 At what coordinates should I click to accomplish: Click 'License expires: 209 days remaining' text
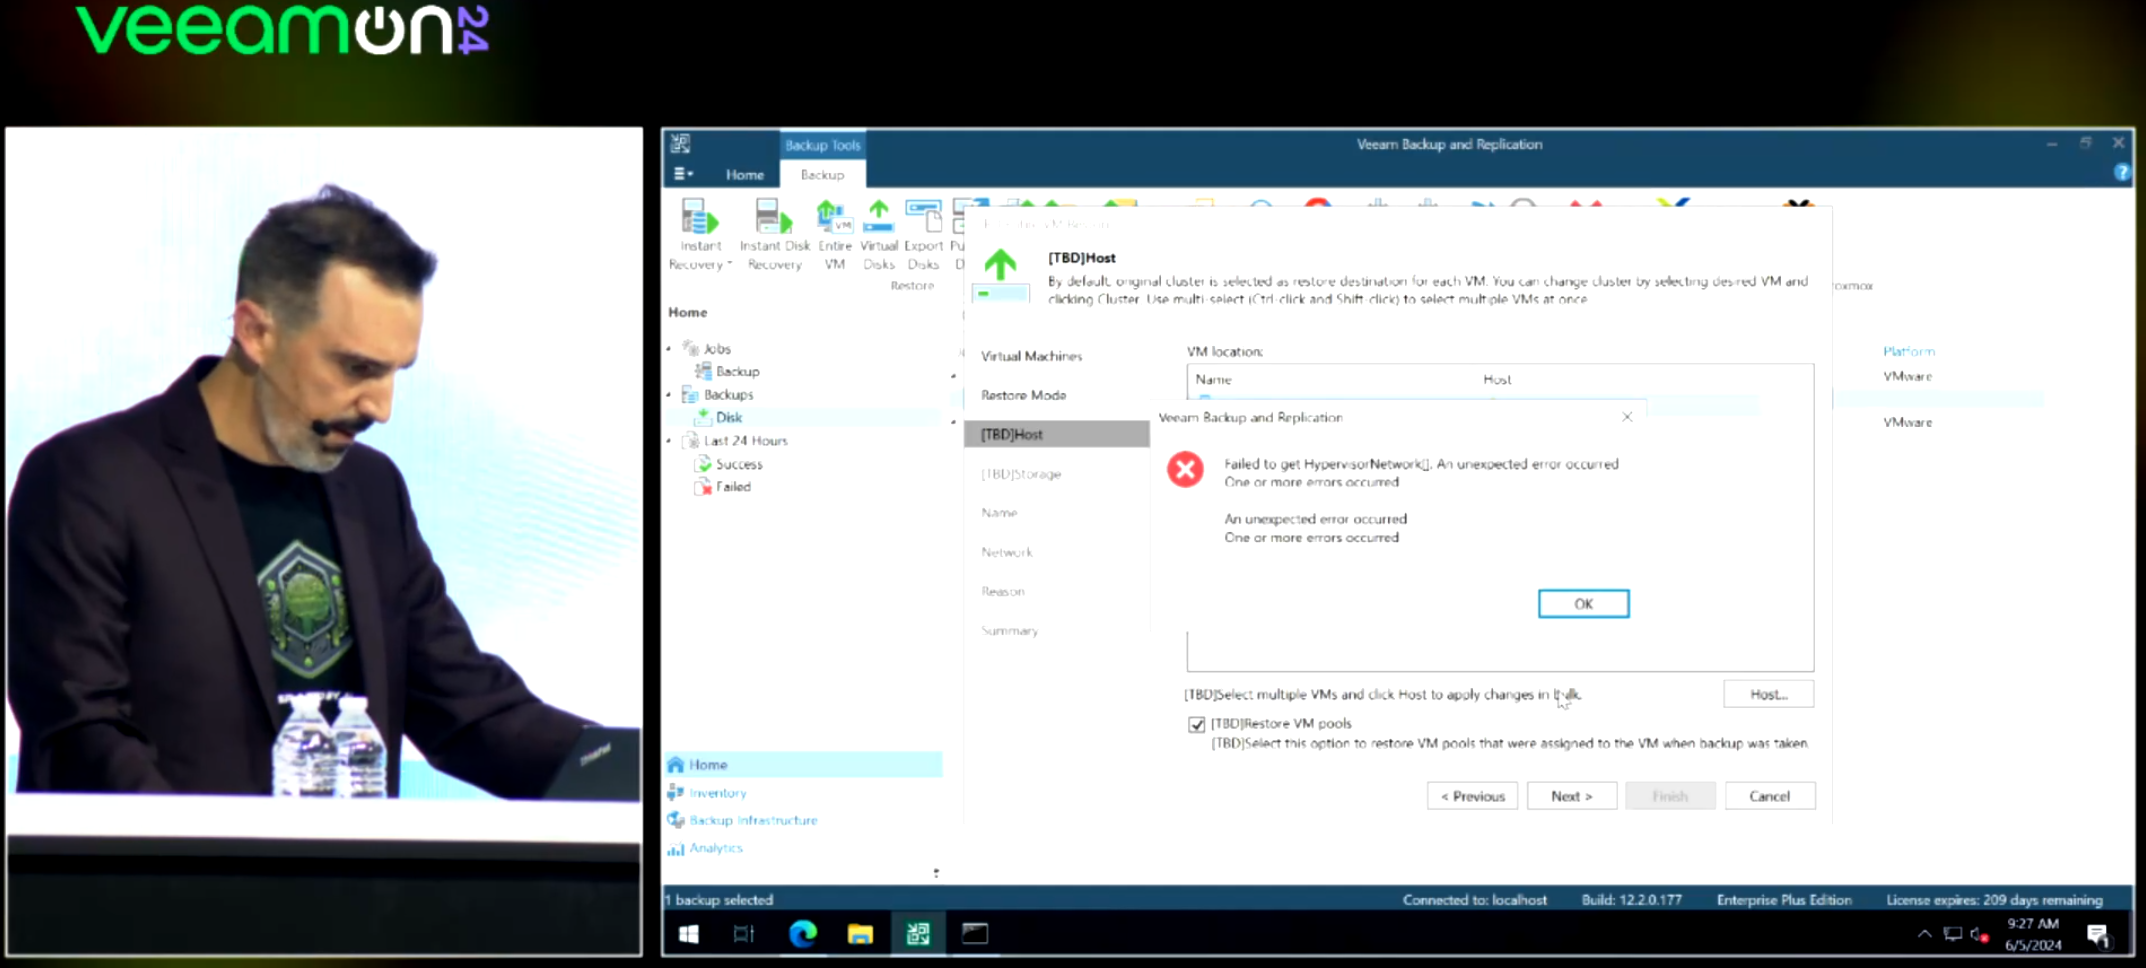tap(1993, 900)
